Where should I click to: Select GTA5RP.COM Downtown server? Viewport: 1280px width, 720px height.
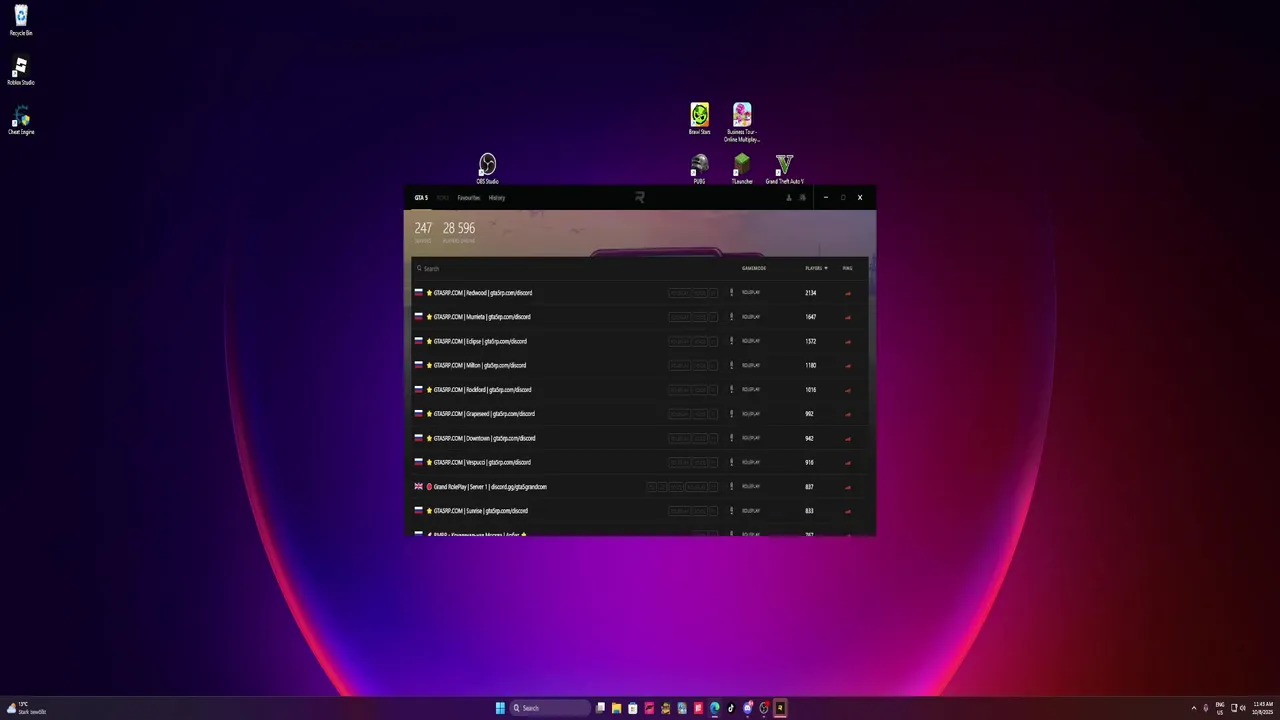click(640, 438)
